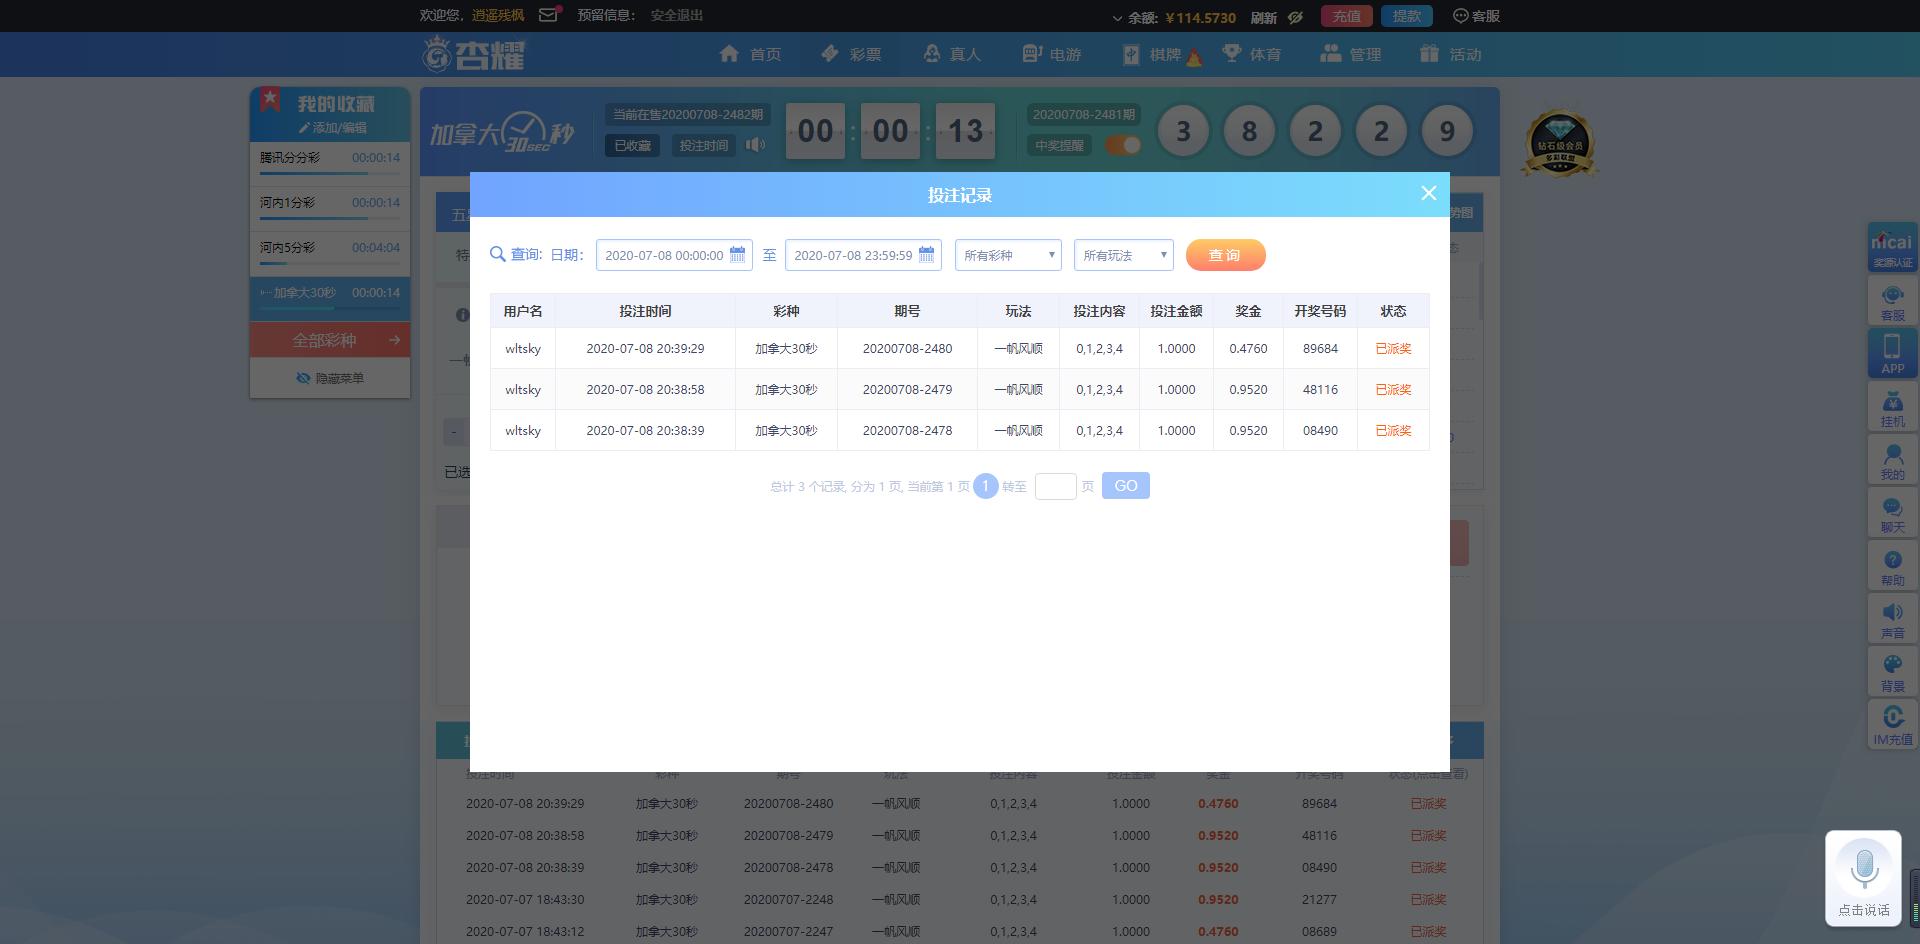This screenshot has height=944, width=1920.
Task: Click the page number input box
Action: click(x=1055, y=486)
